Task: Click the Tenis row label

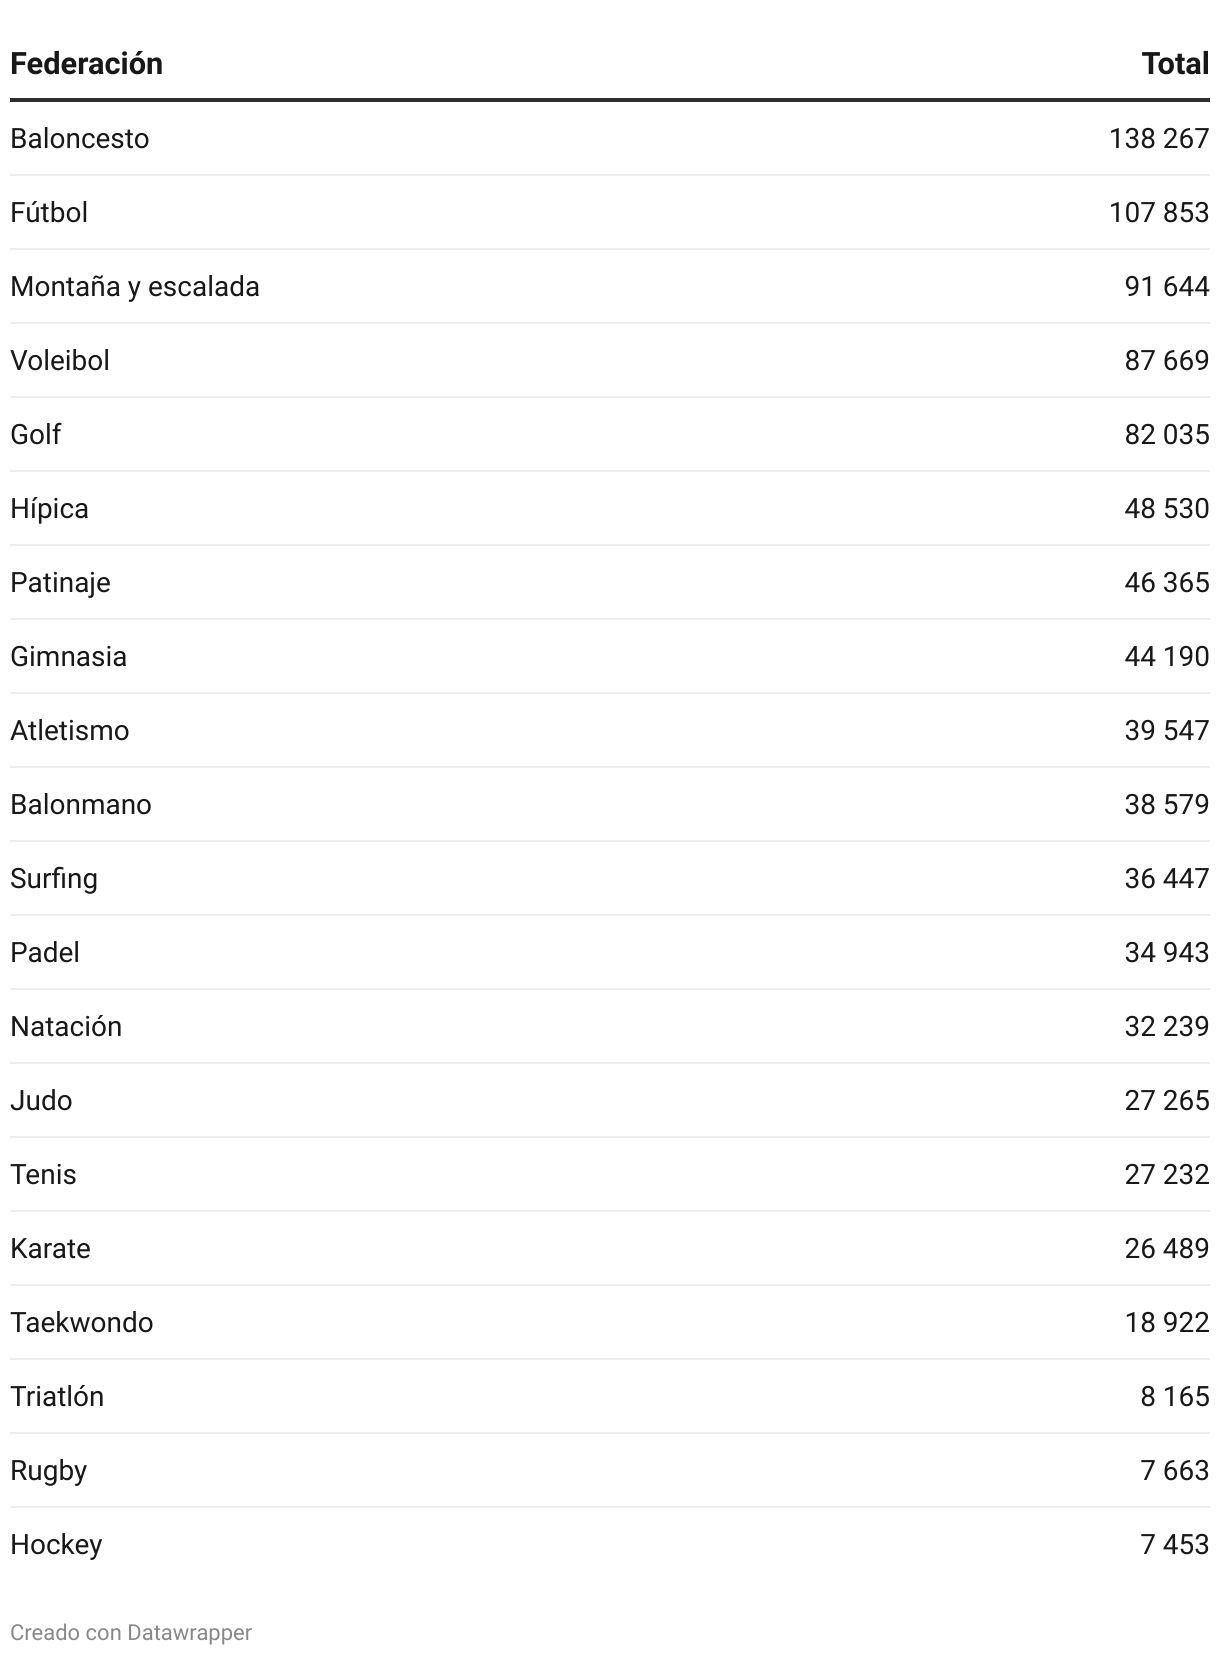Action: pyautogui.click(x=43, y=1174)
